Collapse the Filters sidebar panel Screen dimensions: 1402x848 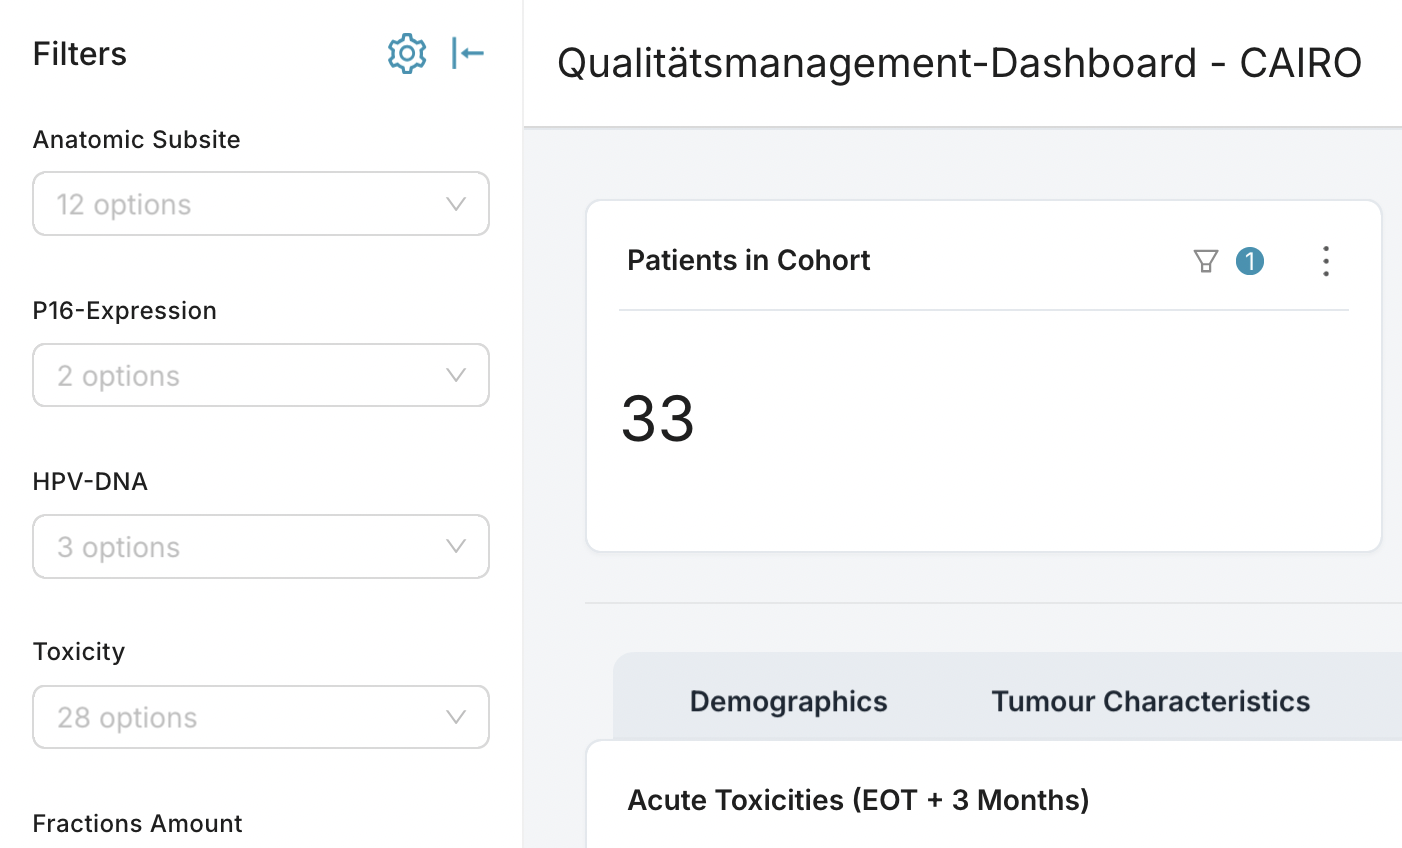click(x=467, y=53)
